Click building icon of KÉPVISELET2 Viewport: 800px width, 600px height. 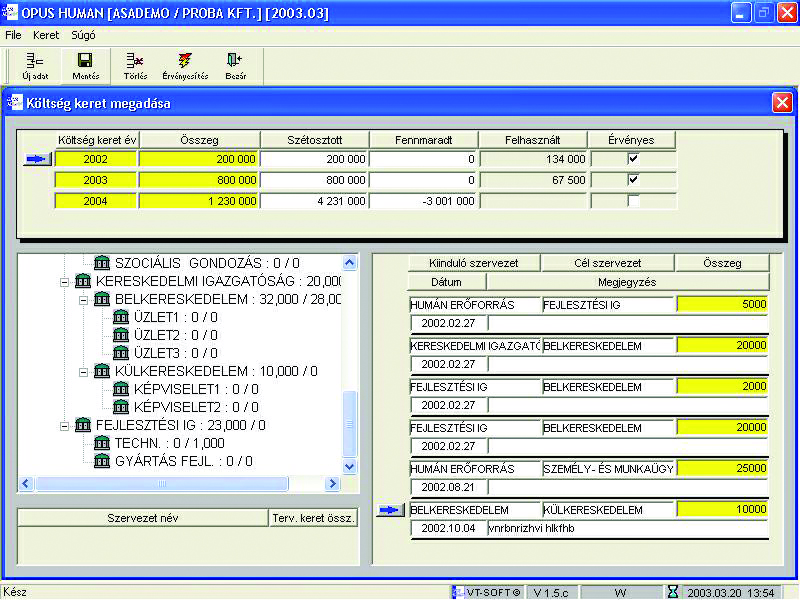[x=121, y=407]
